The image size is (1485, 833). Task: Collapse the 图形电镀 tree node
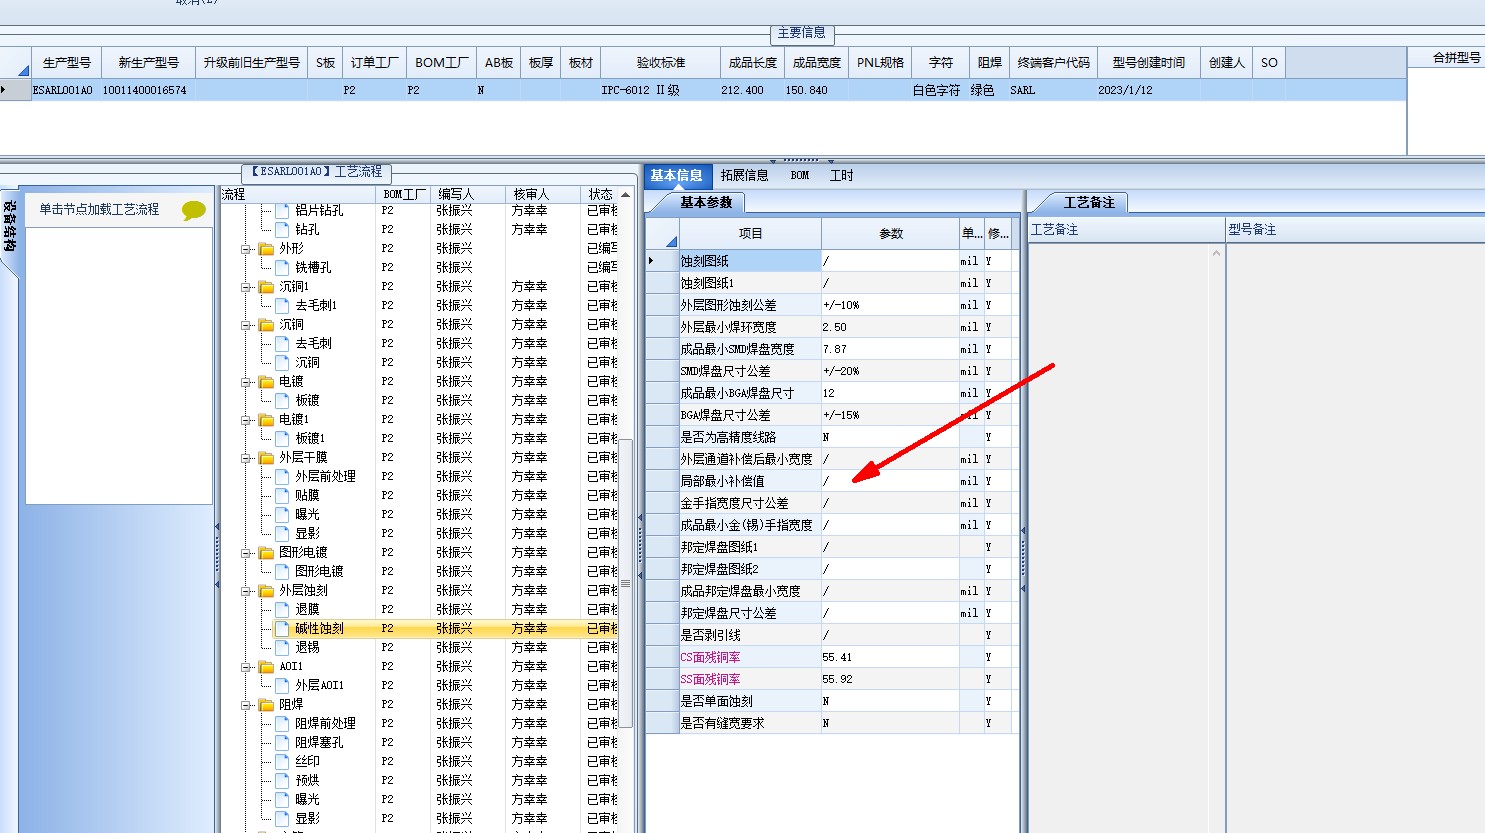246,553
